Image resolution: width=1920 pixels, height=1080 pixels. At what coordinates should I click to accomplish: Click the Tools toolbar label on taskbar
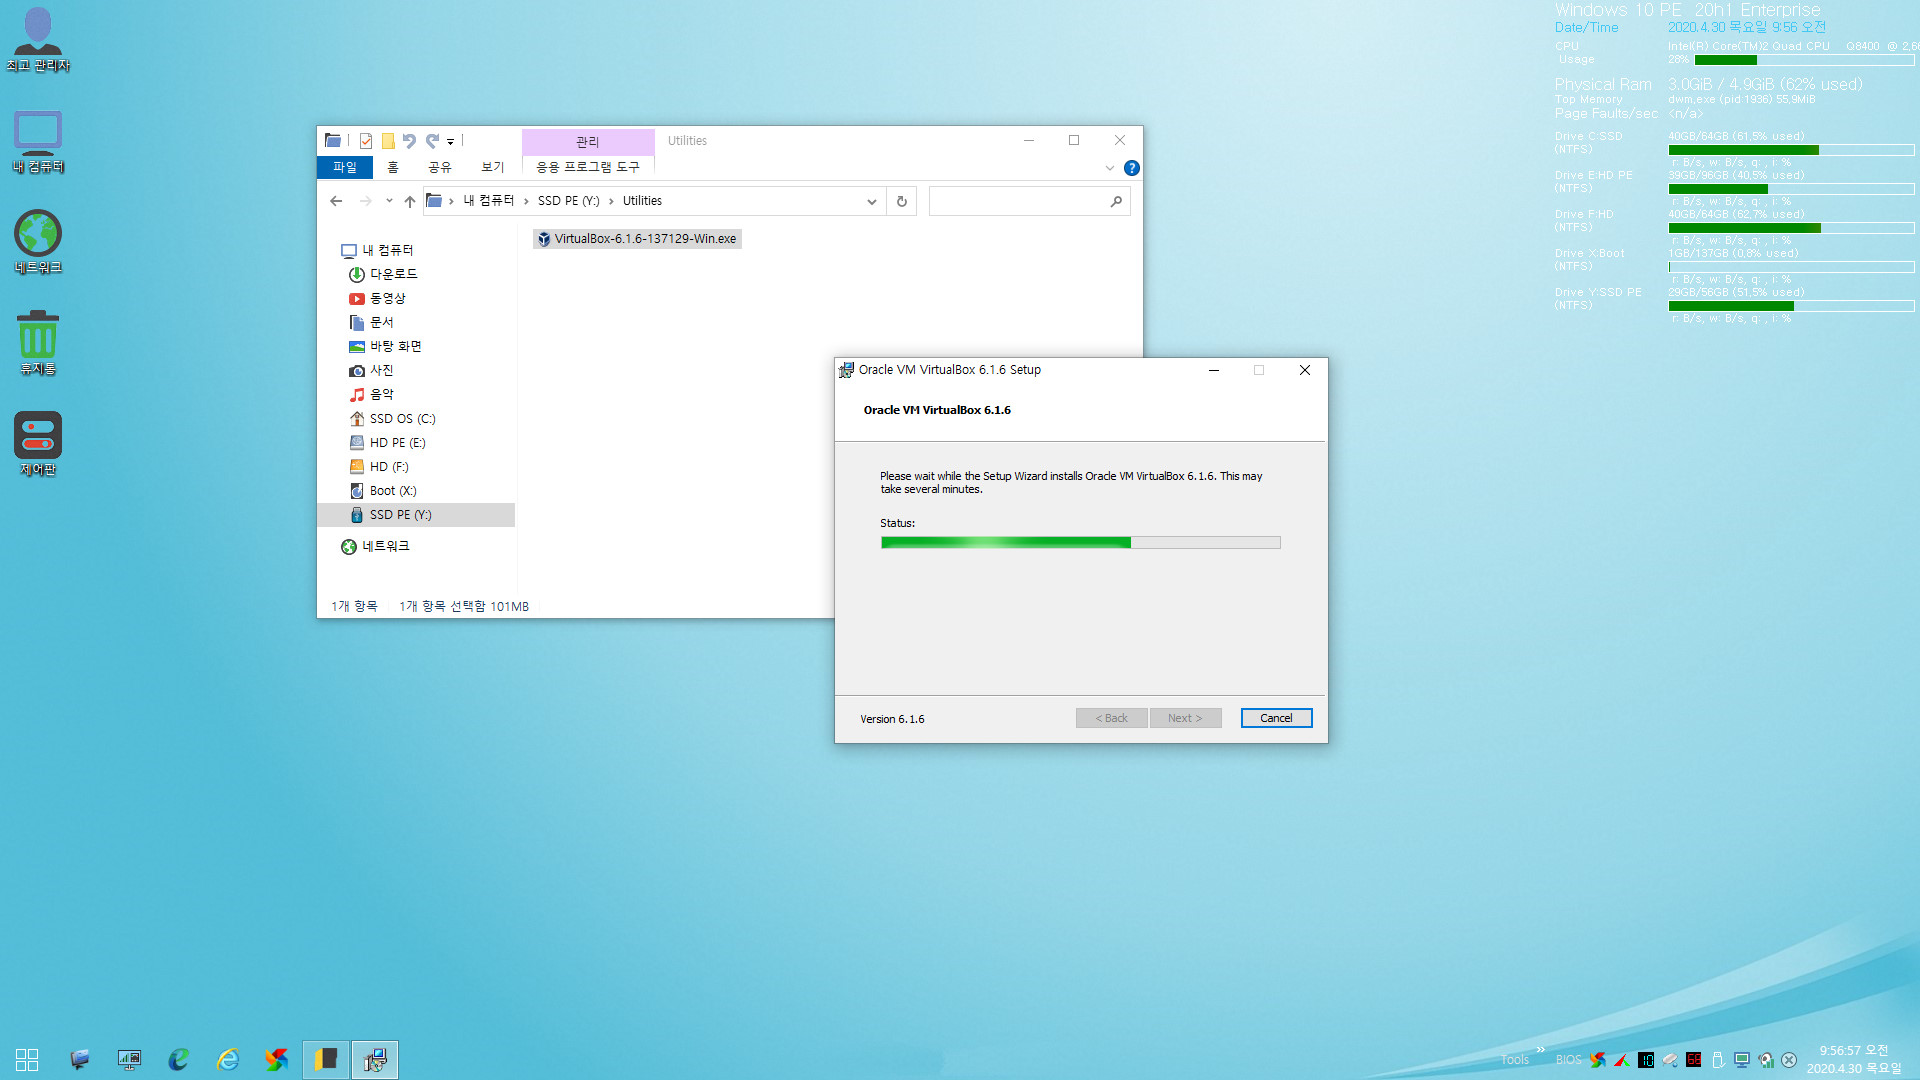[x=1514, y=1060]
